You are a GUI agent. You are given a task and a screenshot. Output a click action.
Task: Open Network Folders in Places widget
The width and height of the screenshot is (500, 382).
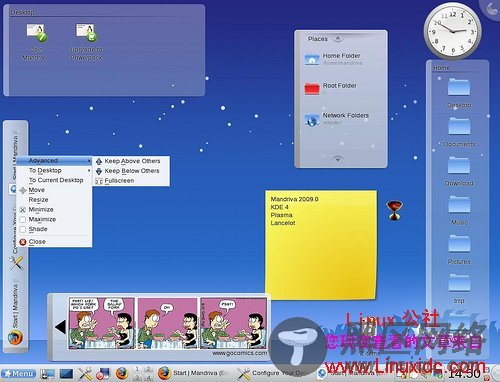[x=337, y=119]
